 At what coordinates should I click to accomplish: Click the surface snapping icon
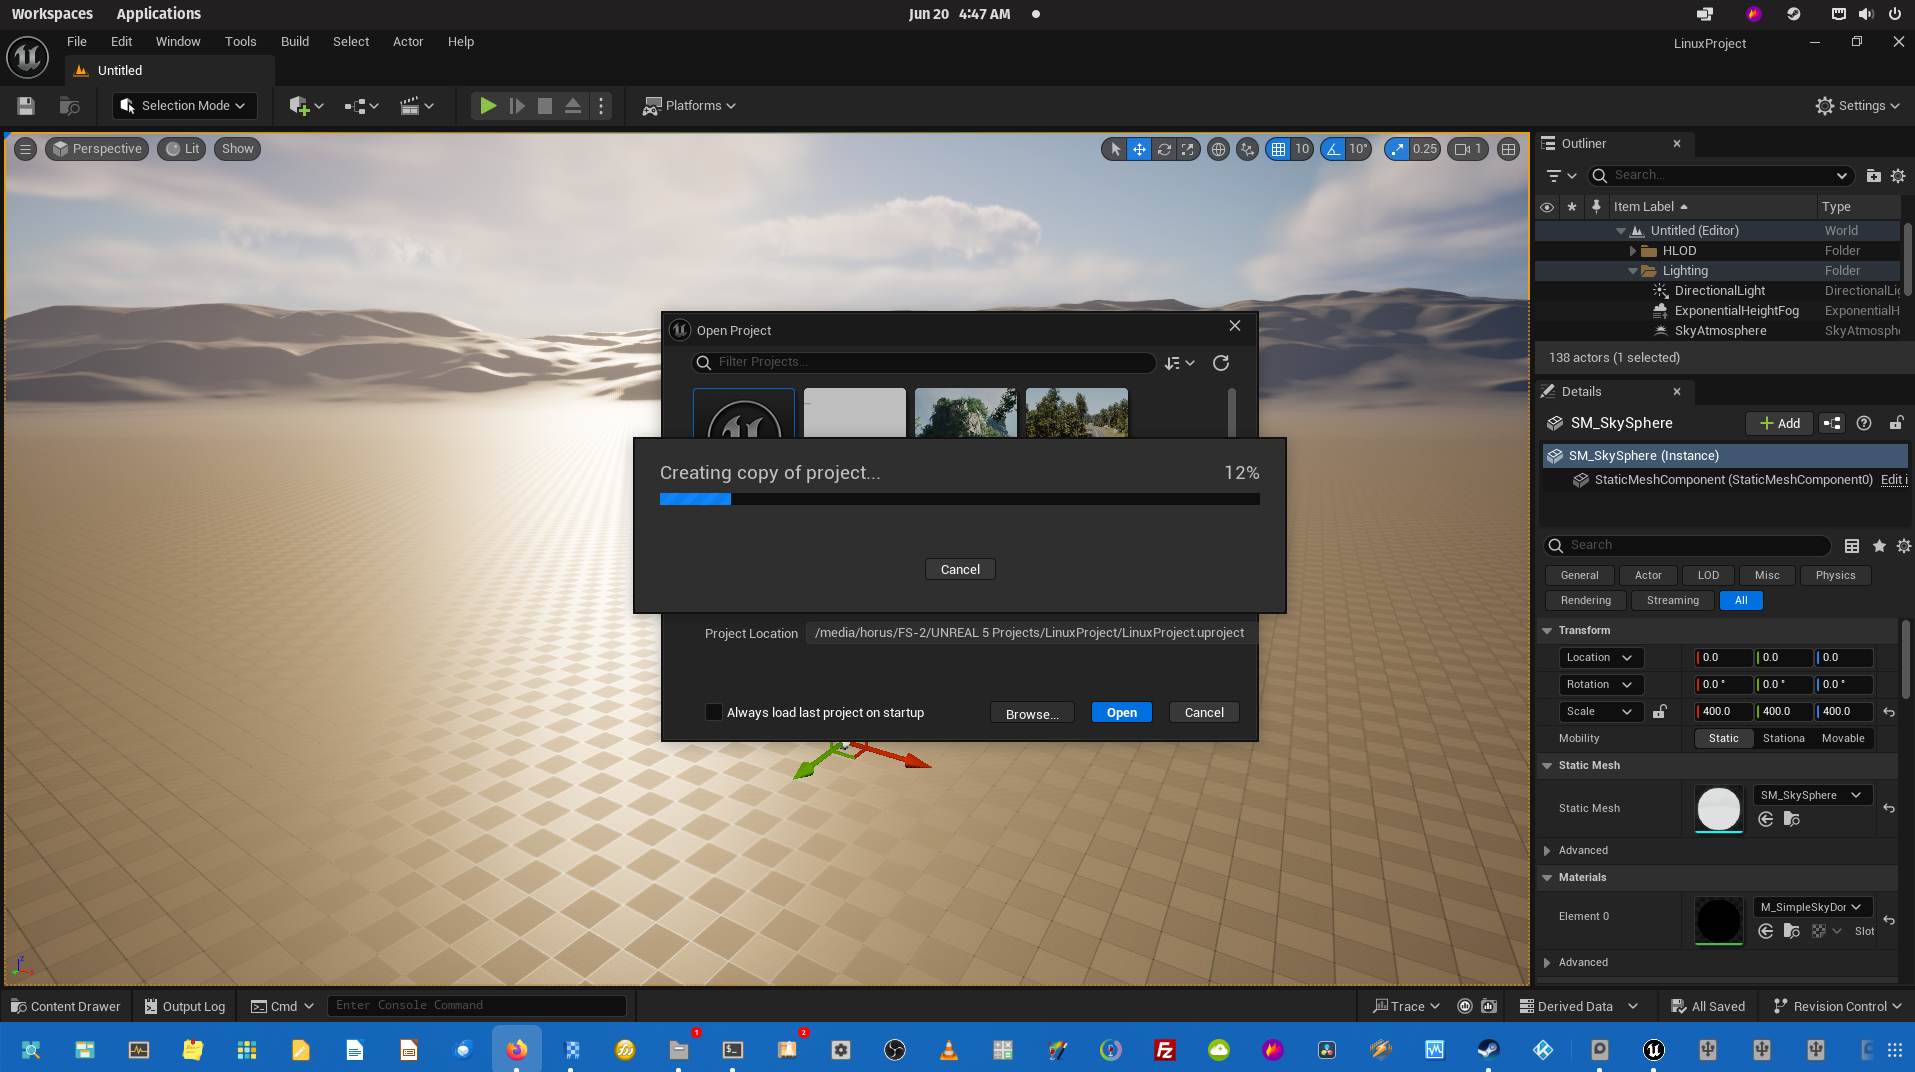tap(1247, 149)
